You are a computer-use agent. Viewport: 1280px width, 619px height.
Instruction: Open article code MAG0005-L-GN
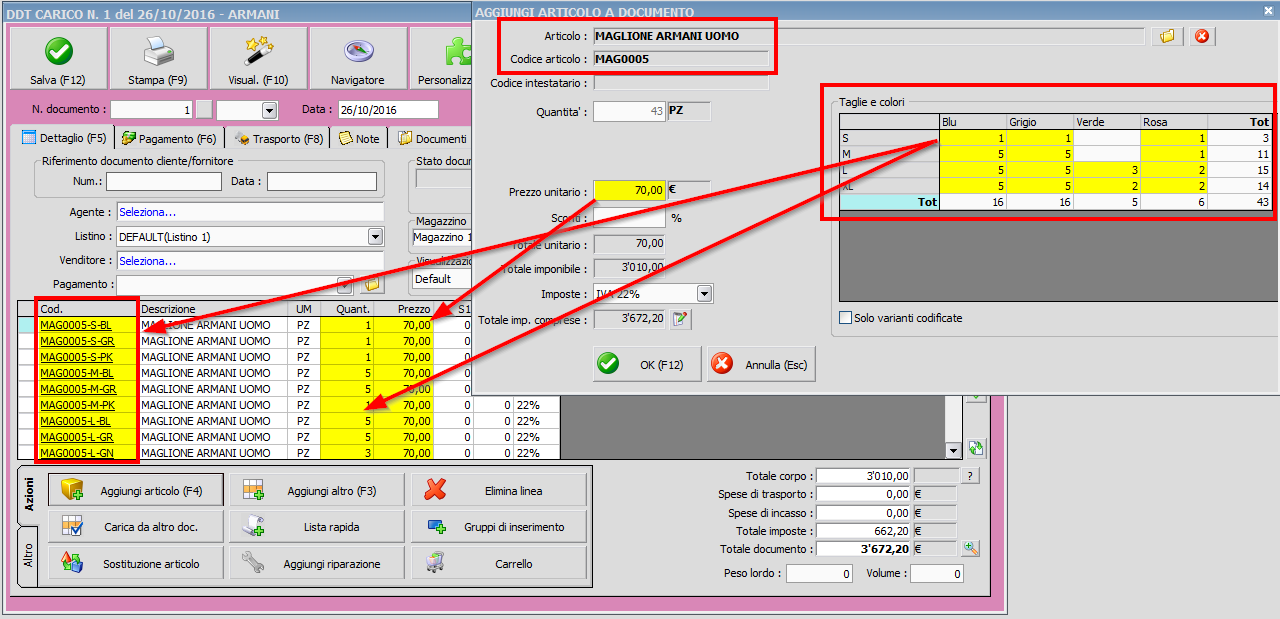pos(76,453)
